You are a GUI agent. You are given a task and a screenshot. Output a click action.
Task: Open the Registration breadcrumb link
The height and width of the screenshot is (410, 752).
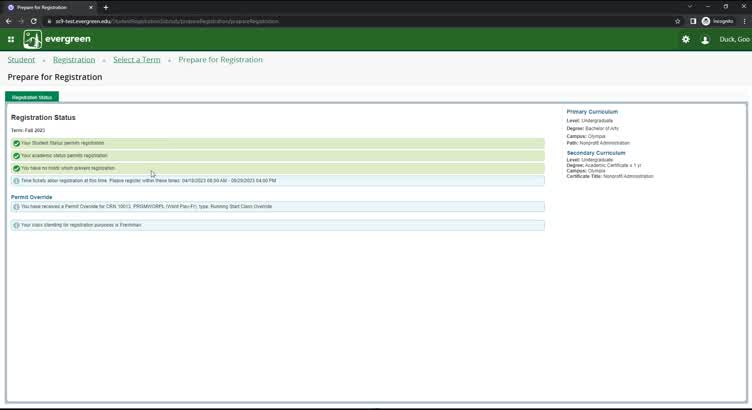[74, 60]
